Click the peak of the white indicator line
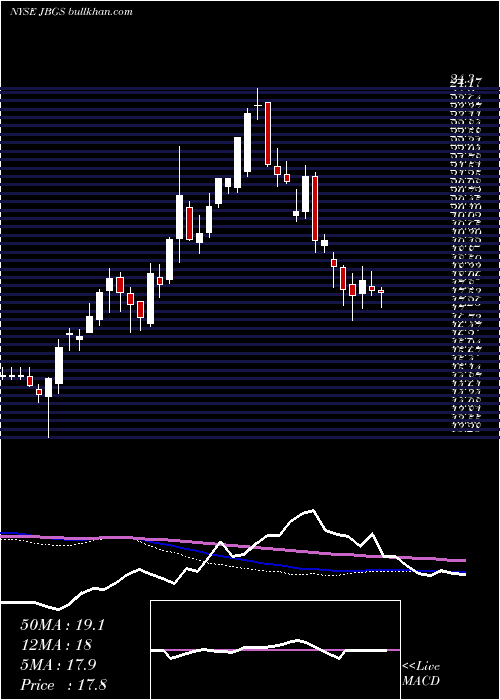 click(x=313, y=510)
